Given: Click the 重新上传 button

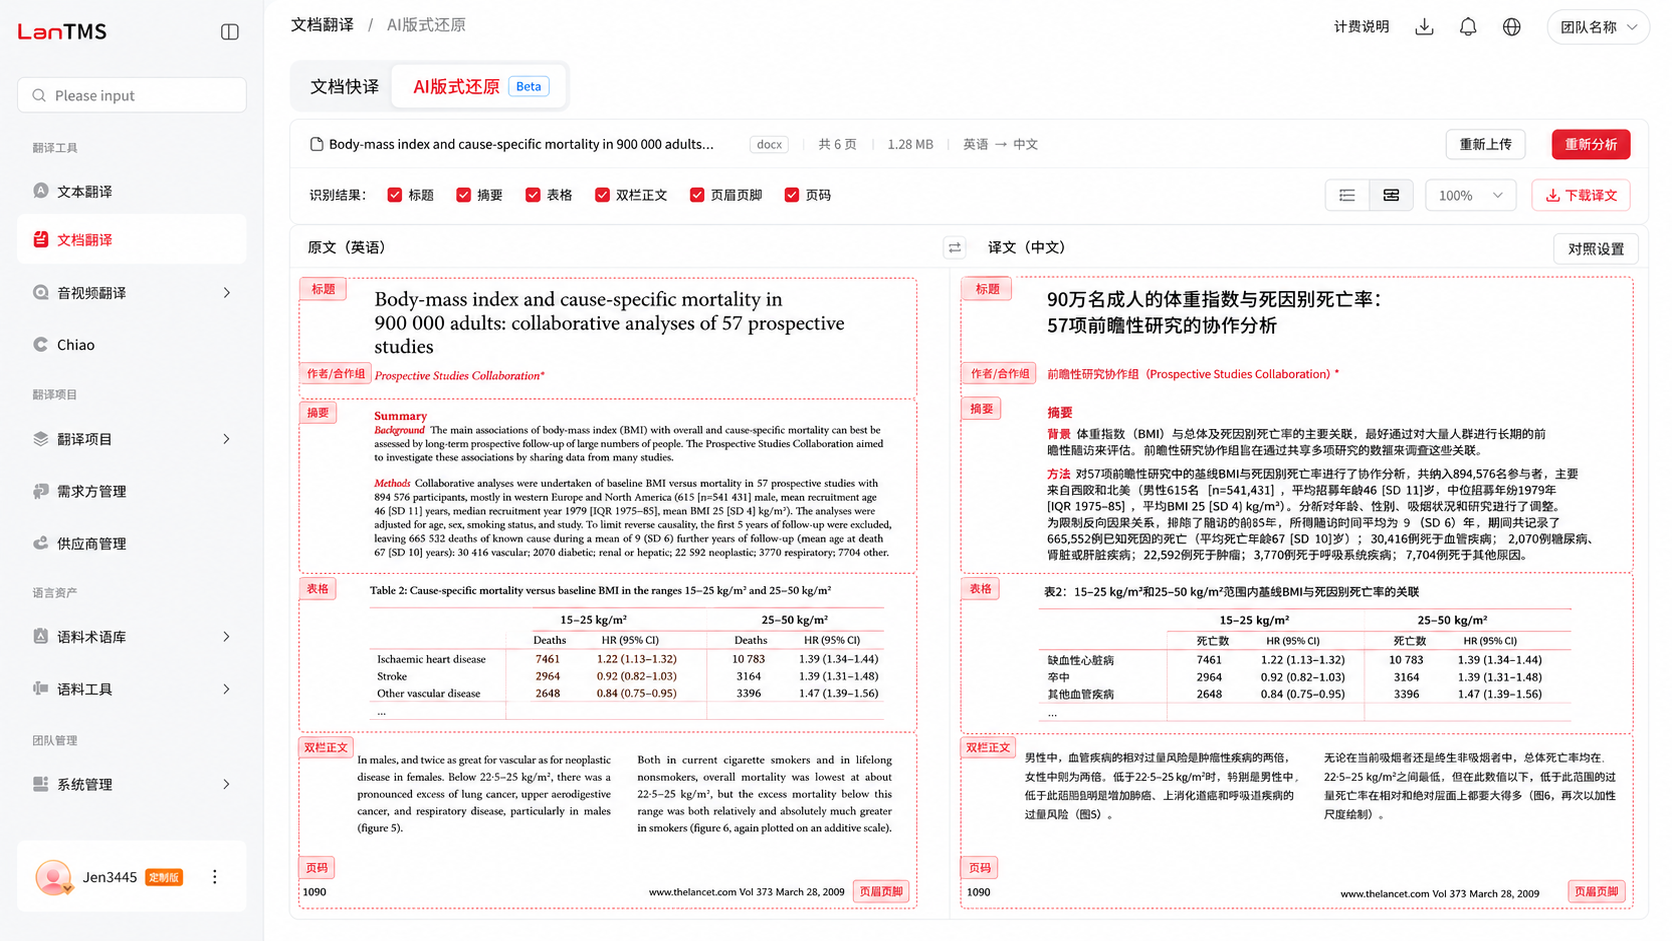Looking at the screenshot, I should pos(1485,144).
